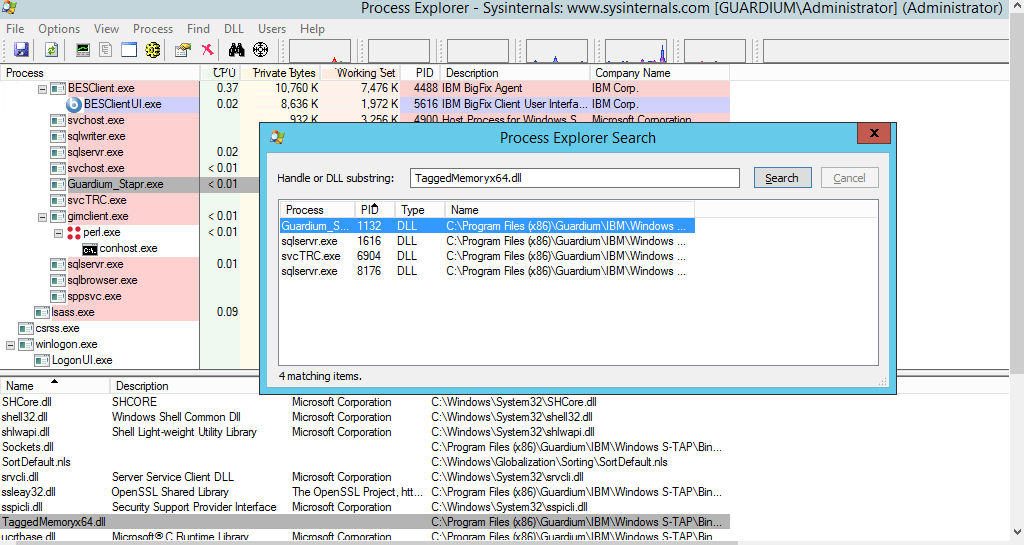Sort search results by PID column

click(376, 210)
